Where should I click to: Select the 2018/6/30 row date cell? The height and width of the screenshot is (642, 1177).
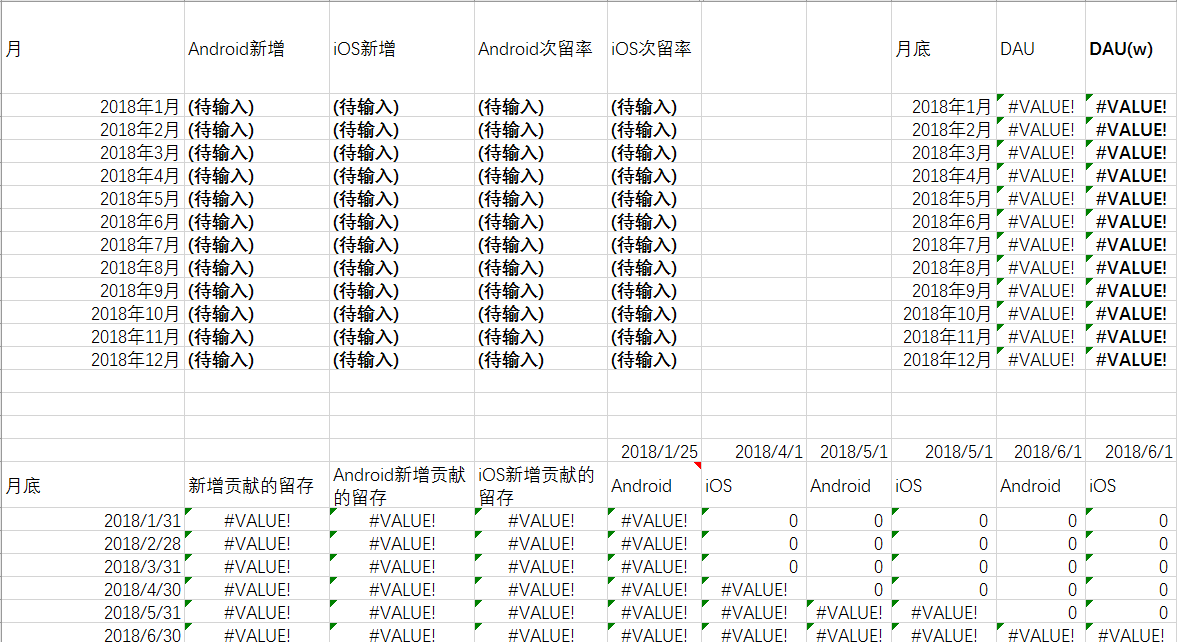(x=92, y=633)
